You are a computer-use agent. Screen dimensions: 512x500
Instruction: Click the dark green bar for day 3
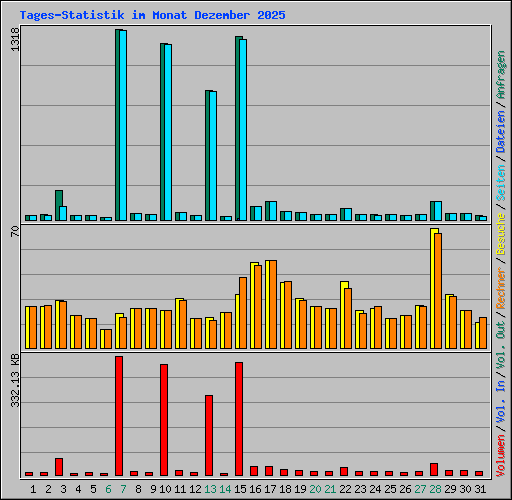pos(58,205)
